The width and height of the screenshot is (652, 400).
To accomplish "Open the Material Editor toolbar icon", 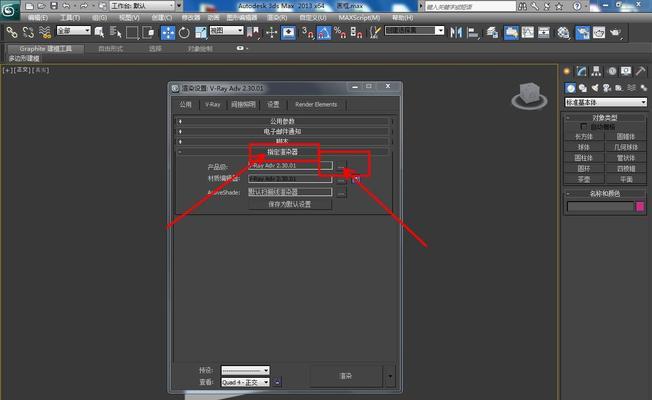I will pyautogui.click(x=563, y=32).
